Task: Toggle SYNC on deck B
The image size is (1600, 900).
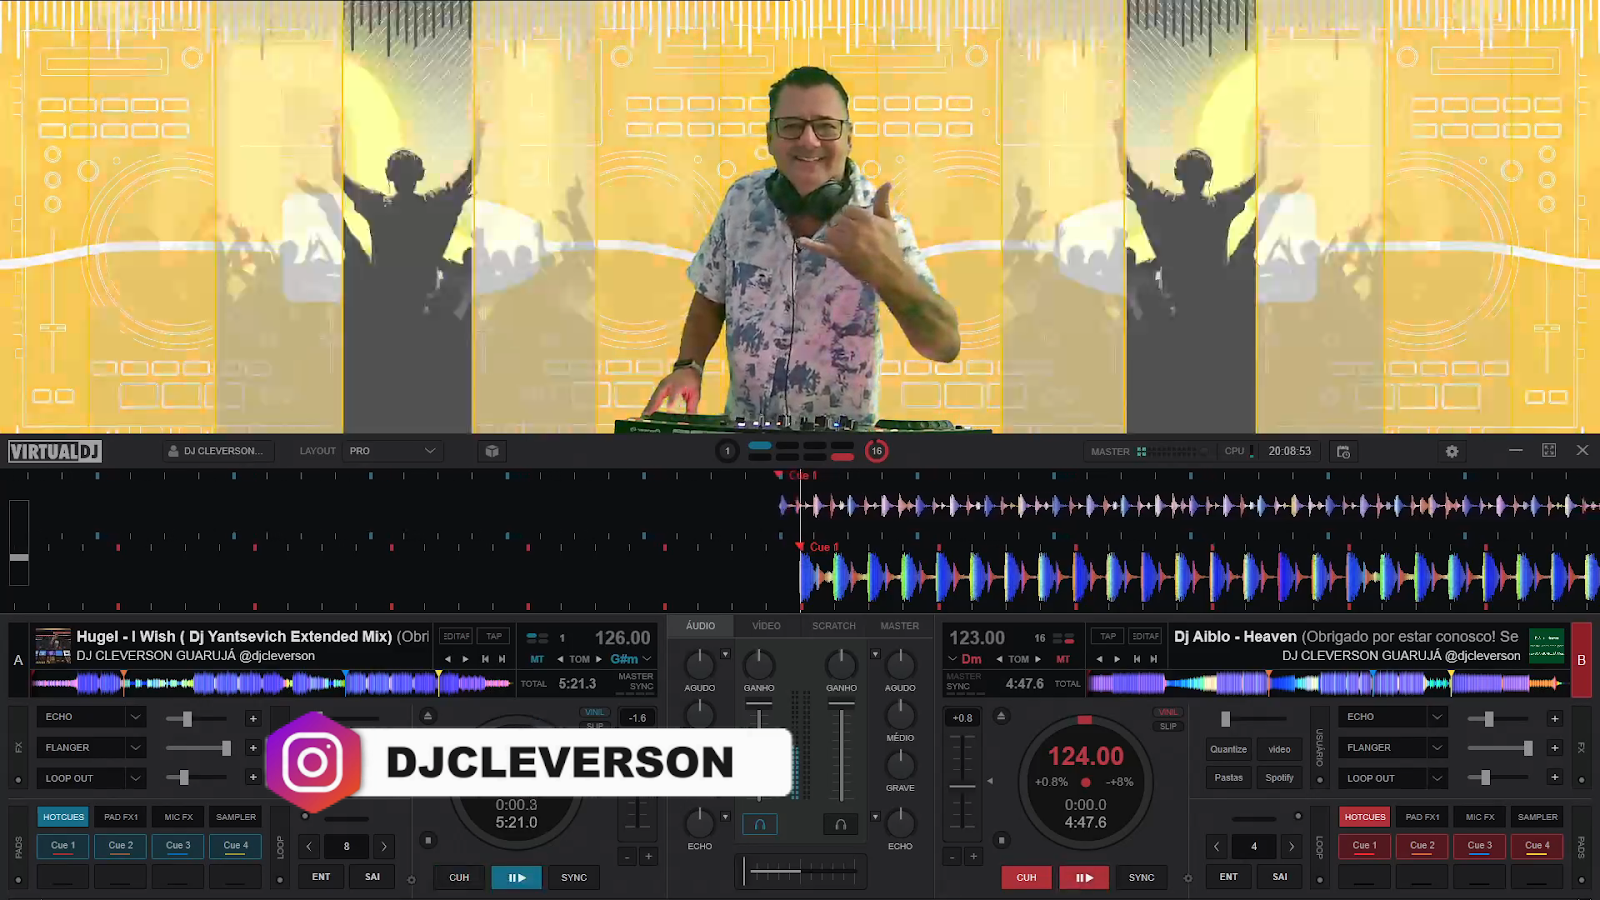Action: [1141, 877]
